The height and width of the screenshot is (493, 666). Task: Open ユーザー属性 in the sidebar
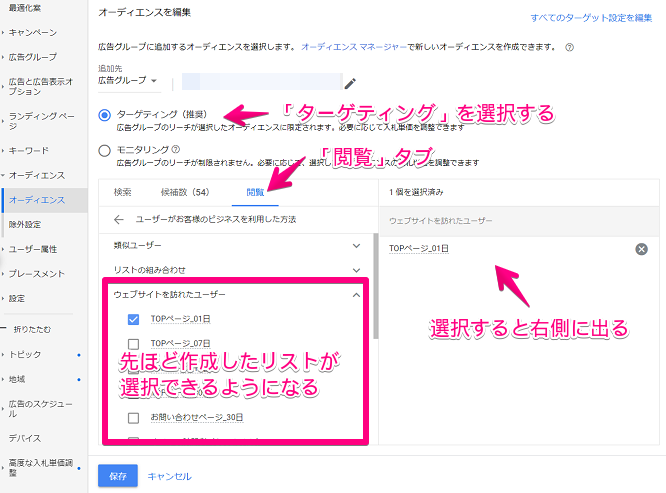(x=33, y=249)
